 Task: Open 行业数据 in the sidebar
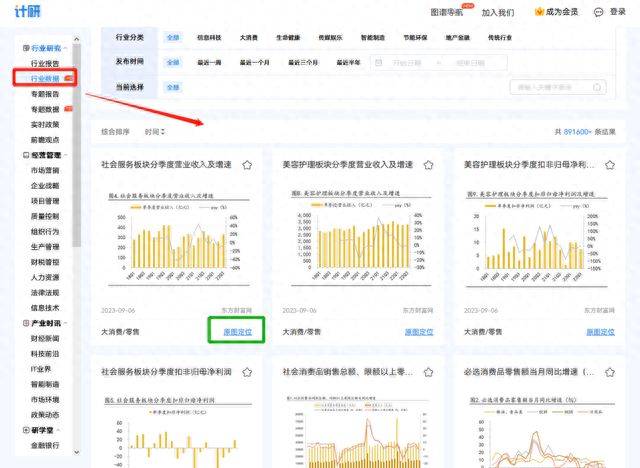[x=45, y=78]
